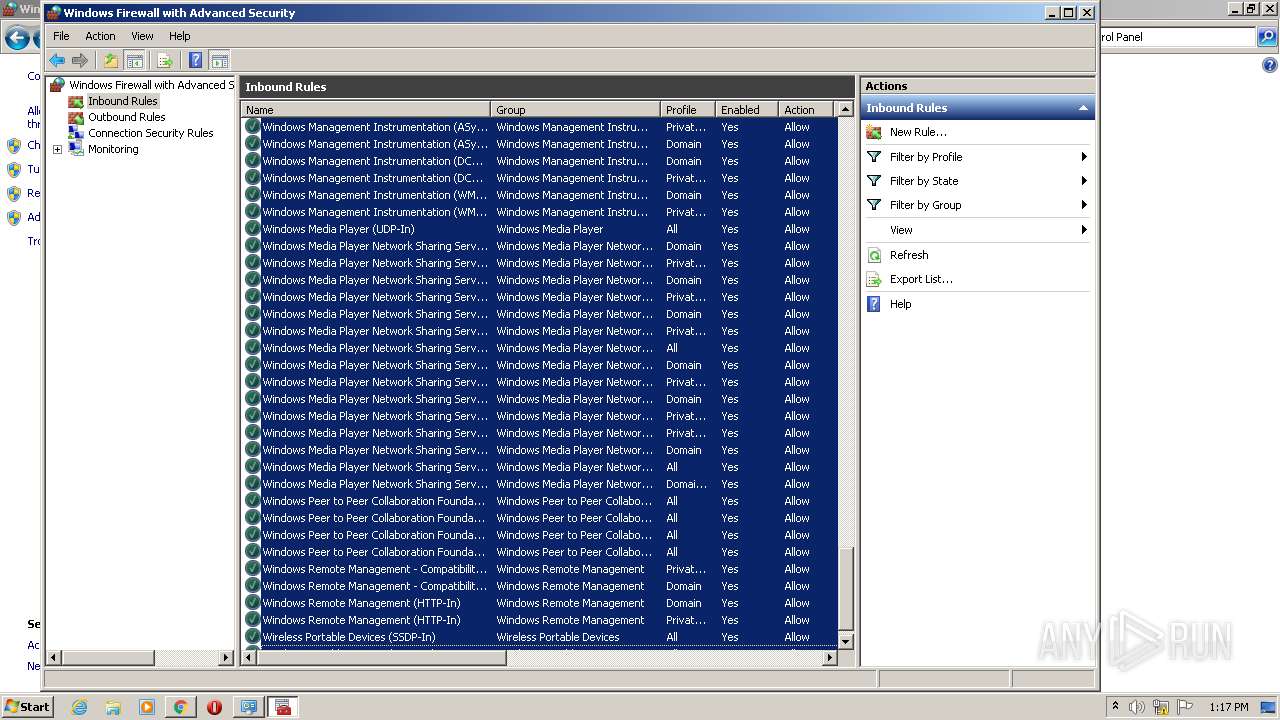Click rules list scroll down arrow
The width and height of the screenshot is (1280, 720).
click(x=845, y=641)
